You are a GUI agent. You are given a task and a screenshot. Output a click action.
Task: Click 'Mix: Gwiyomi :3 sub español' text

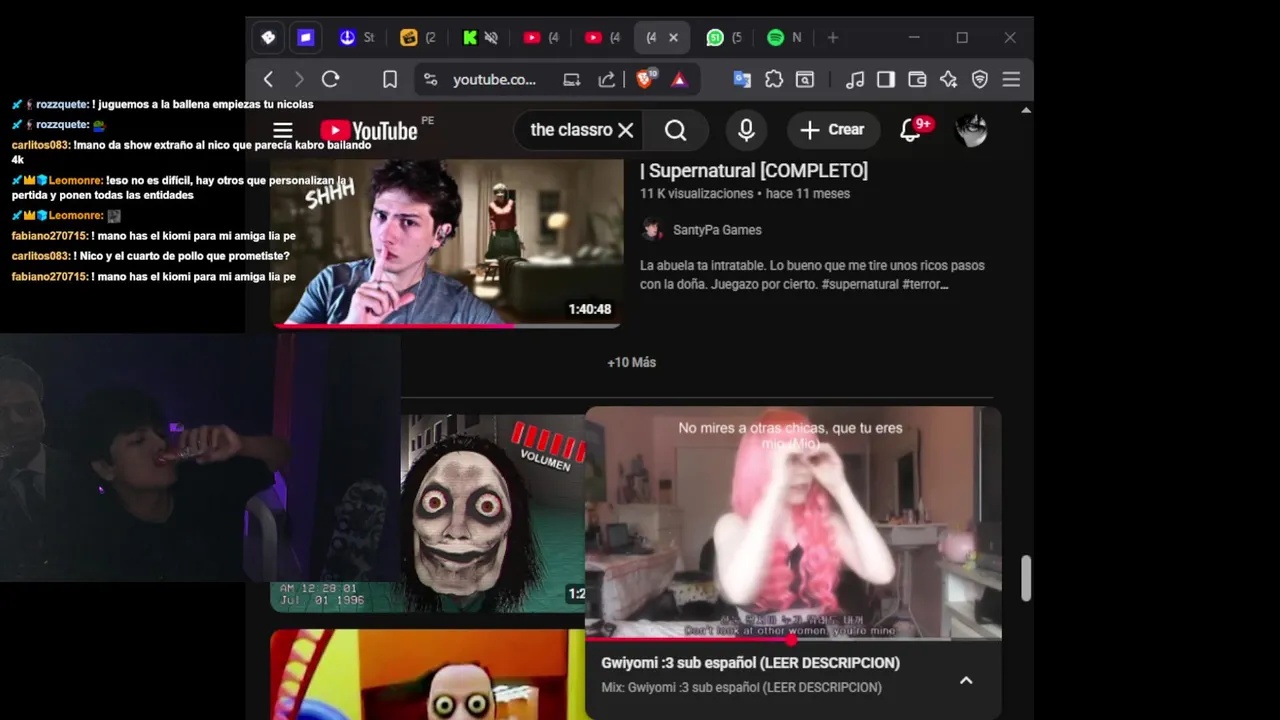(x=741, y=688)
